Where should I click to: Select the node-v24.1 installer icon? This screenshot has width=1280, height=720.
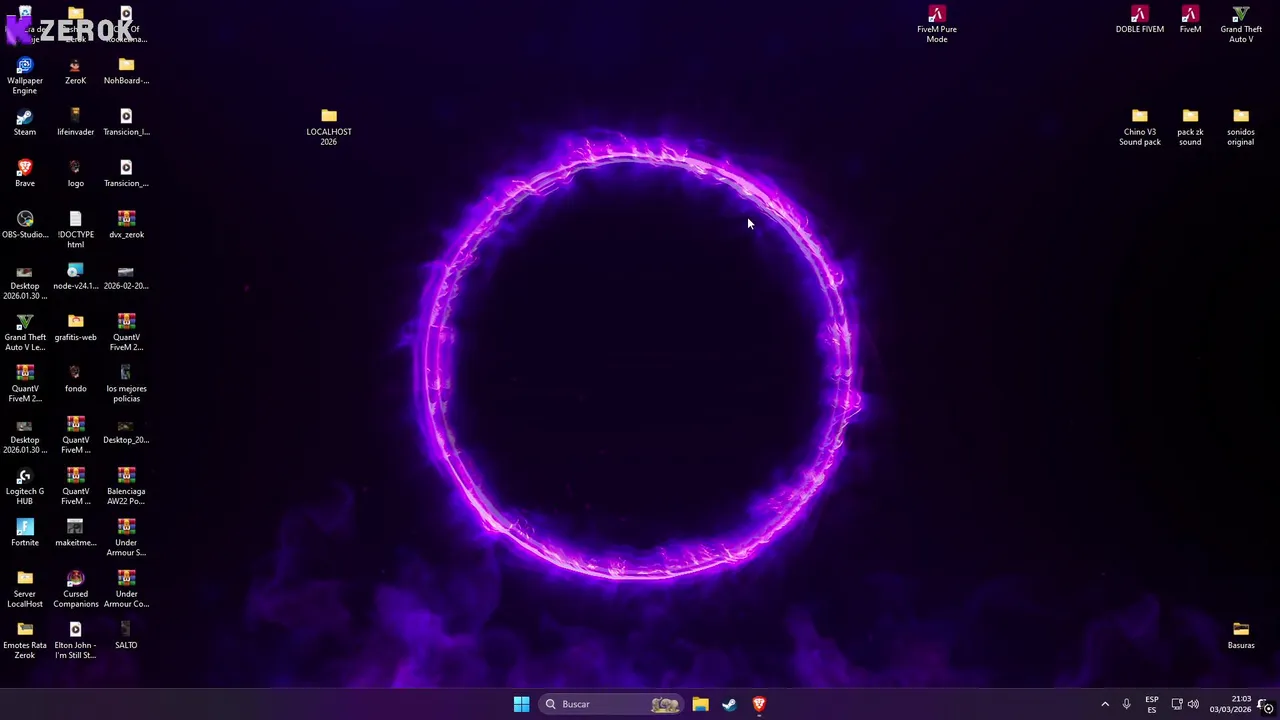[x=75, y=276]
